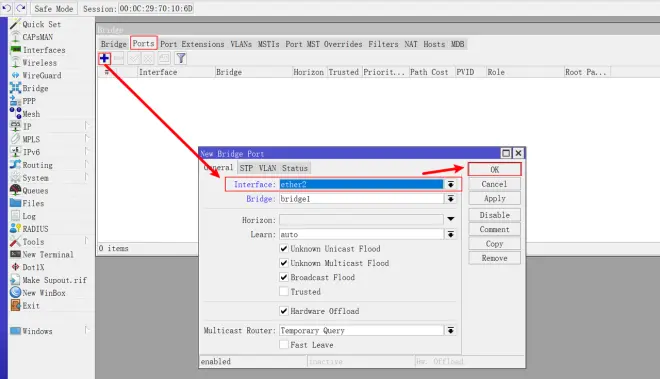Image resolution: width=660 pixels, height=379 pixels.
Task: Open New WinBox
Action: (43, 293)
